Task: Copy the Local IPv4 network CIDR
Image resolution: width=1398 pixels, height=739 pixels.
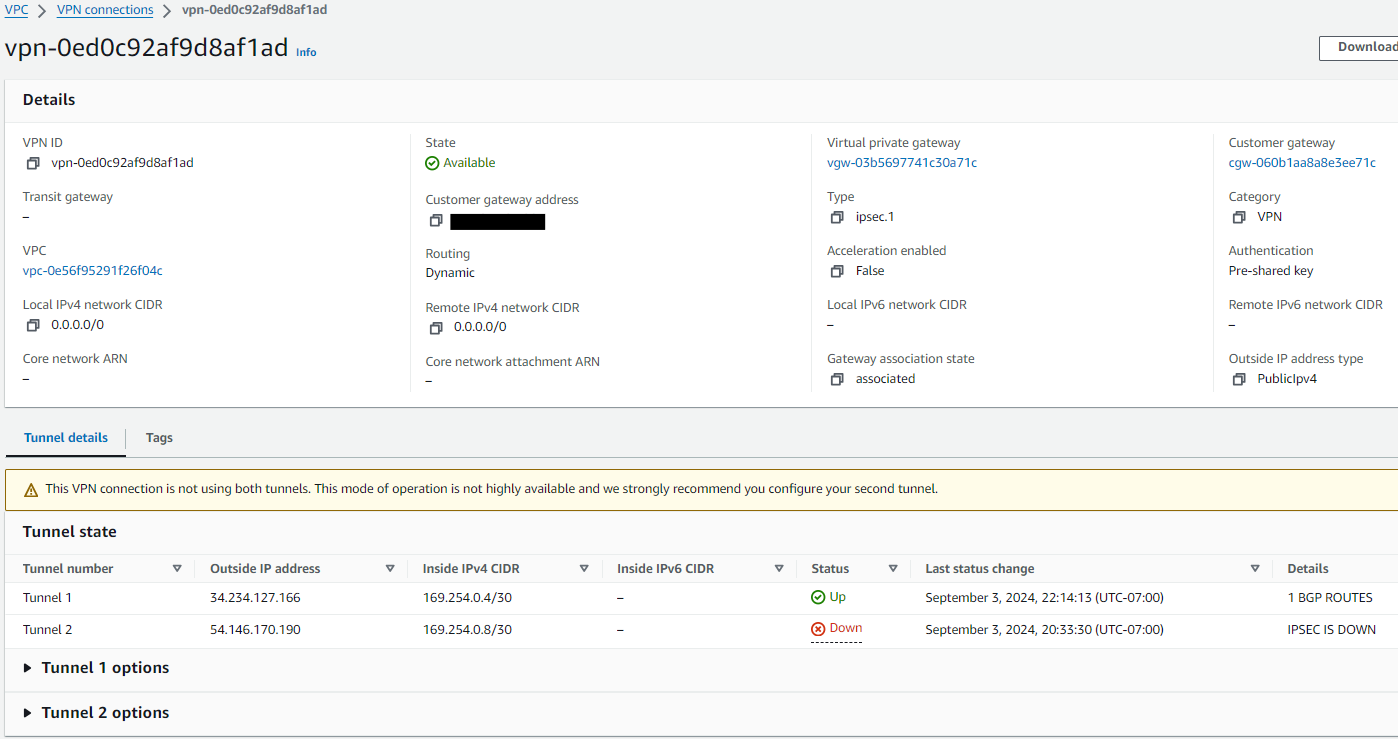Action: click(x=33, y=325)
